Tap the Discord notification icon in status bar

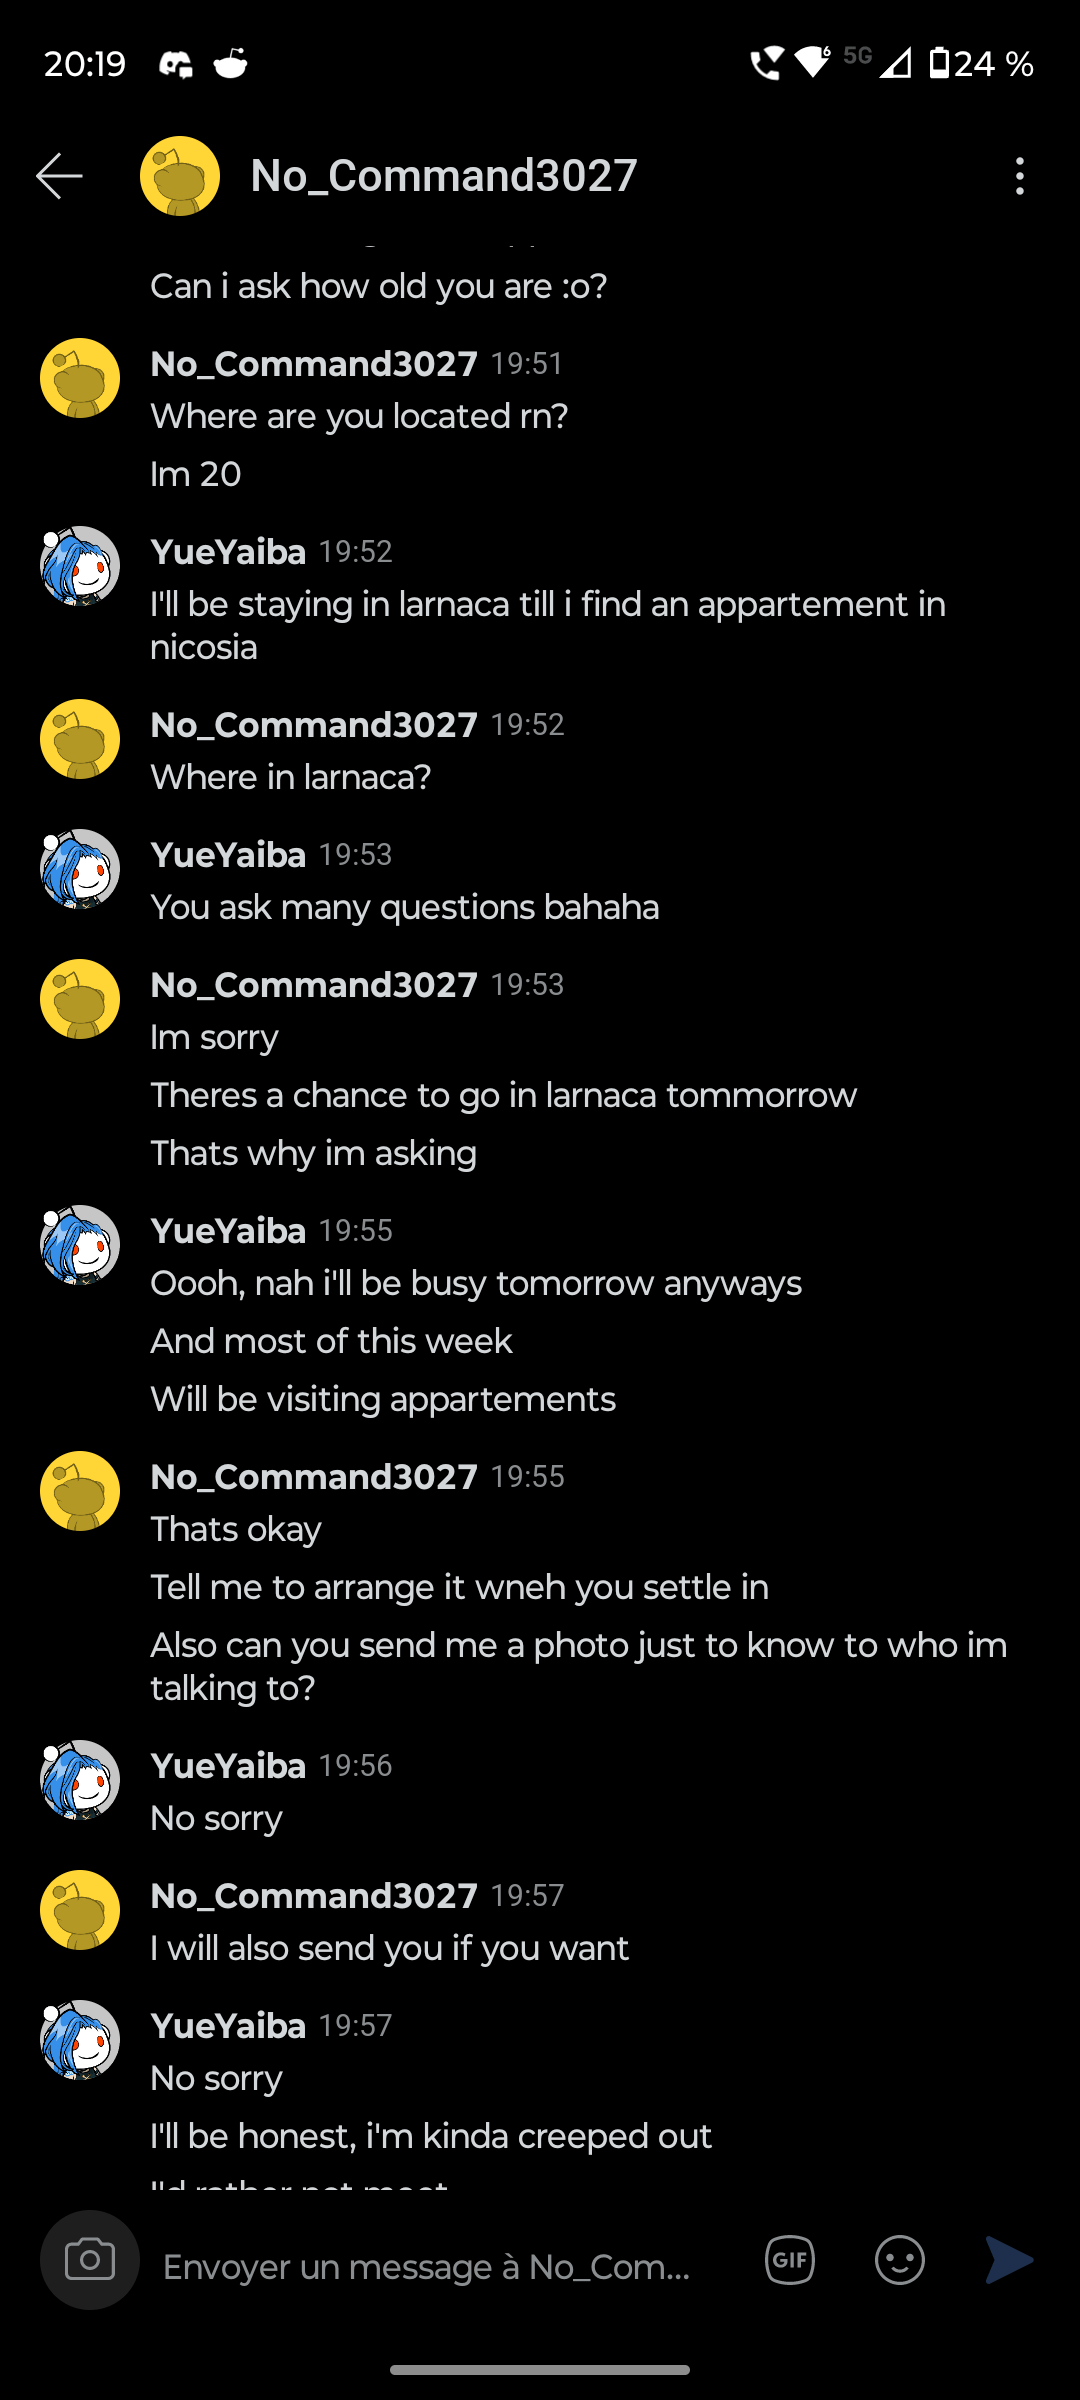coord(176,64)
